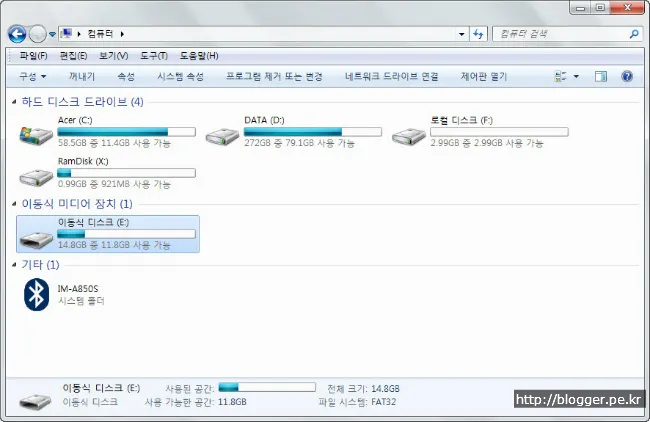Open the view options dropdown arrow
This screenshot has width=650, height=422.
pyautogui.click(x=576, y=76)
